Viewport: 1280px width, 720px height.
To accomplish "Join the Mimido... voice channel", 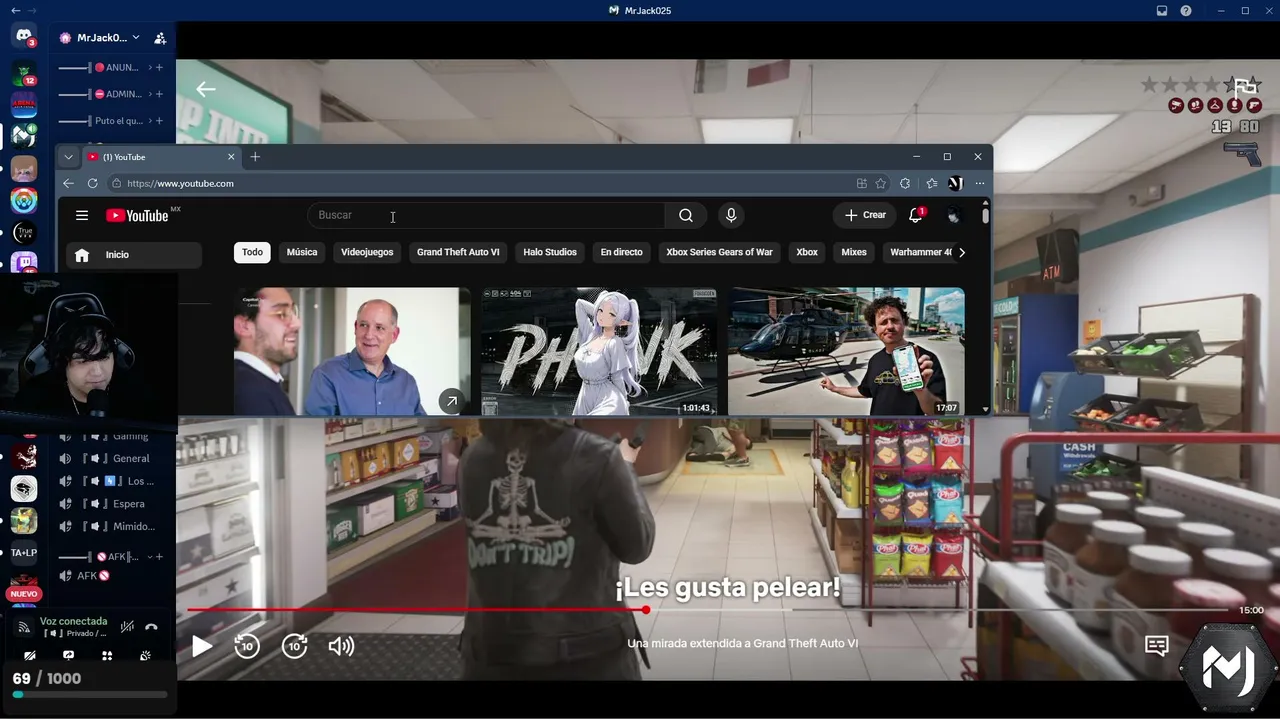I will (x=105, y=527).
